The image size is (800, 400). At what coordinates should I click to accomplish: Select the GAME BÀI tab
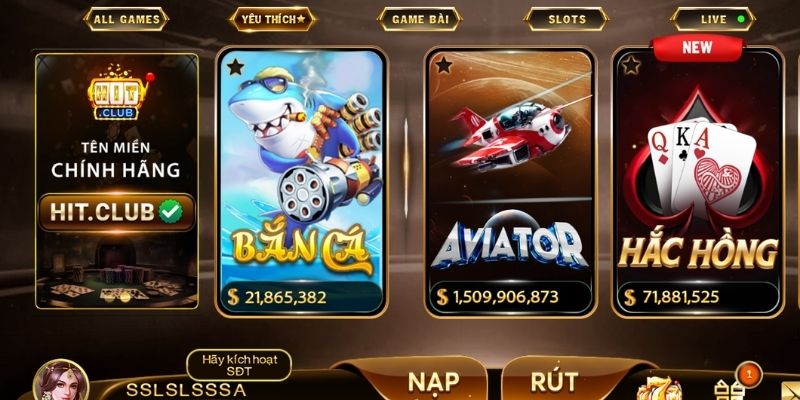[420, 19]
